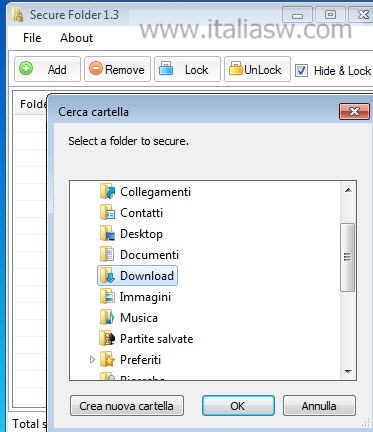Select the Musica folder icon
Screen dimensions: 373x432
pyautogui.click(x=107, y=318)
